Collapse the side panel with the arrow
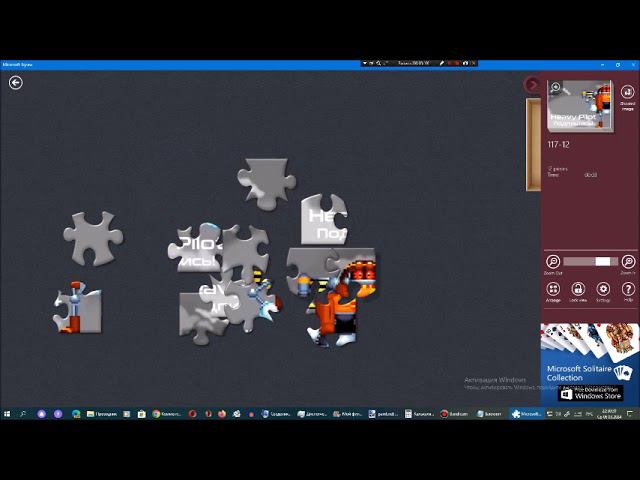 coord(532,84)
